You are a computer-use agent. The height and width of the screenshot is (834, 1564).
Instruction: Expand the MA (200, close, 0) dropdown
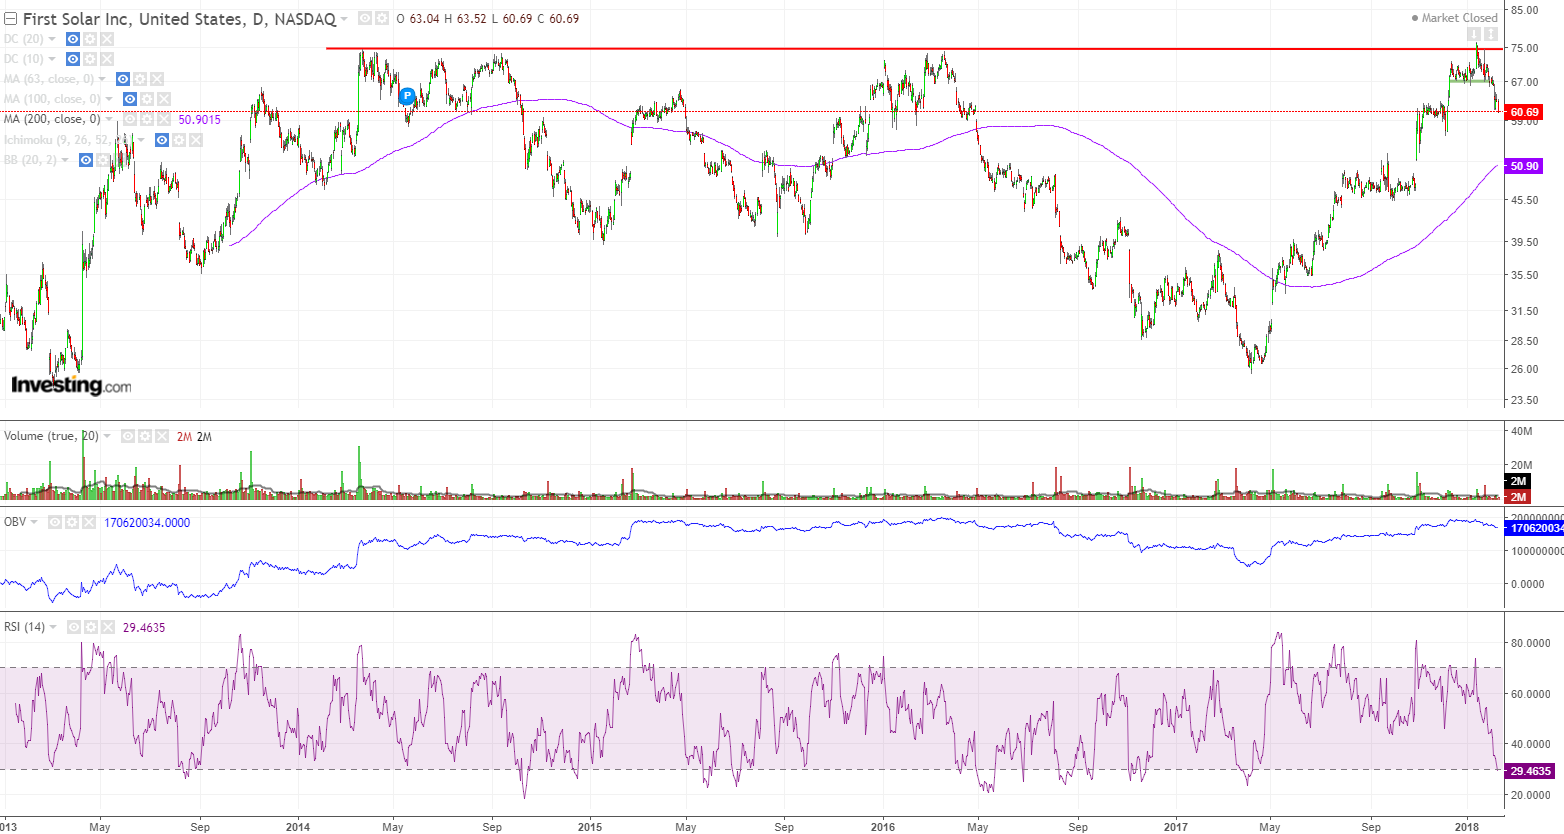pos(109,119)
